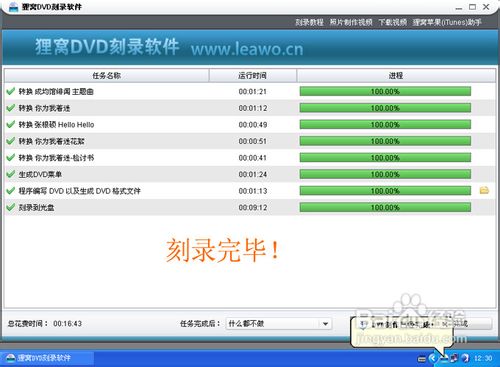
Task: Visit the www.leawo.cn link in the banner
Action: [247, 49]
